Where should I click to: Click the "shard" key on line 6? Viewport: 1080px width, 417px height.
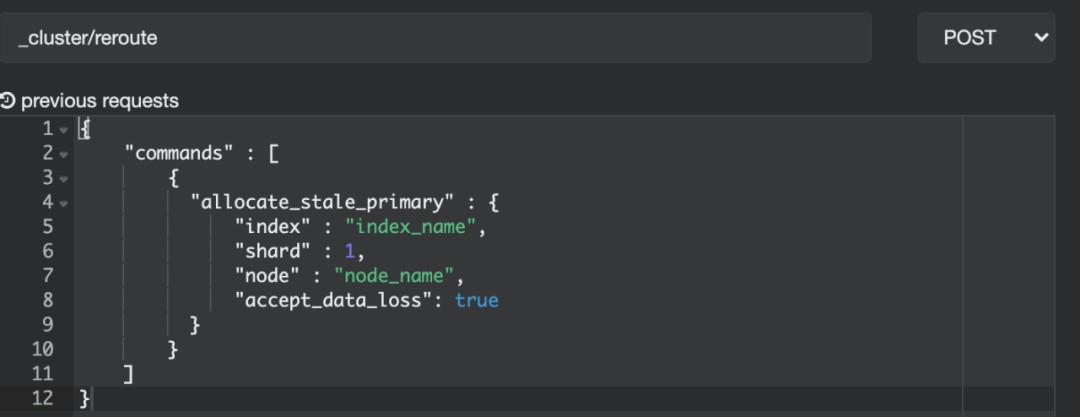tap(272, 251)
